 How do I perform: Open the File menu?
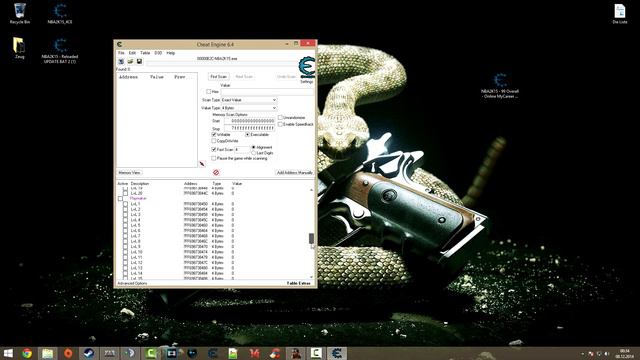click(121, 53)
